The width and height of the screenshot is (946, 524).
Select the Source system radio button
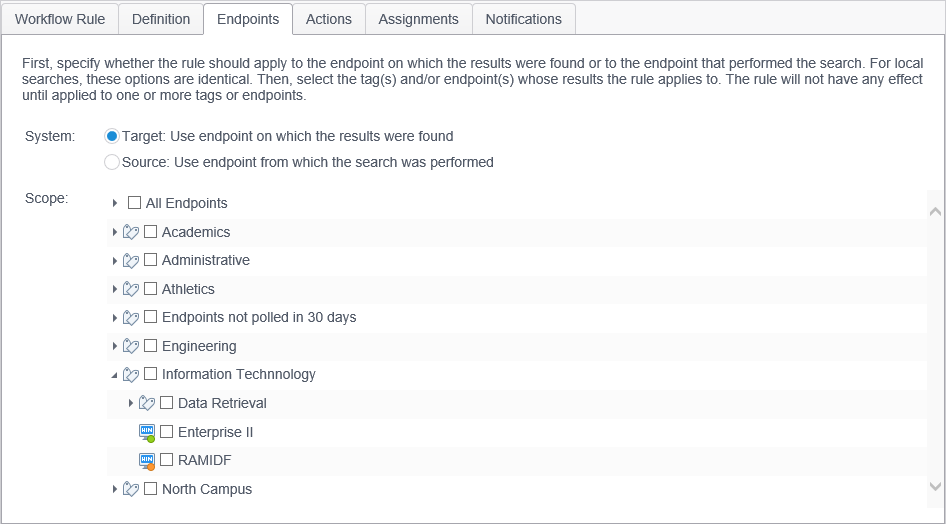click(x=112, y=162)
